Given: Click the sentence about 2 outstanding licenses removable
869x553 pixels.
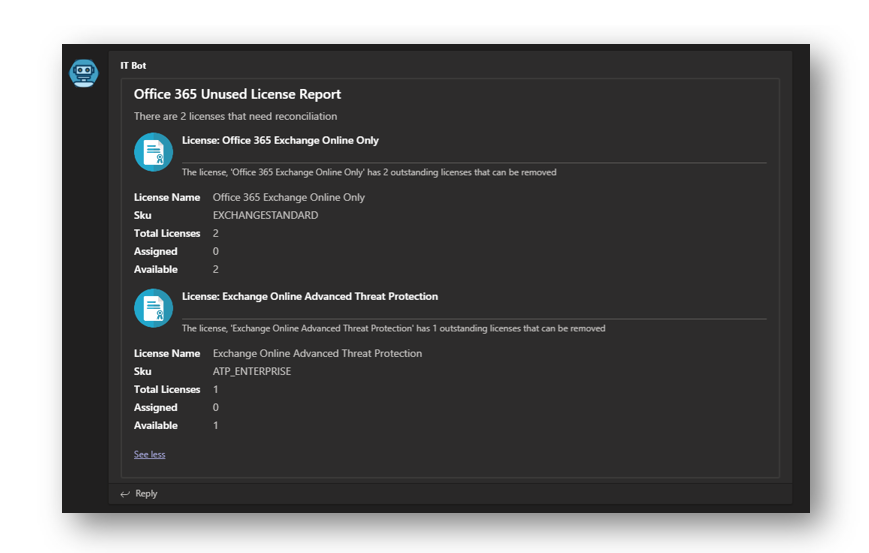Looking at the screenshot, I should [369, 172].
